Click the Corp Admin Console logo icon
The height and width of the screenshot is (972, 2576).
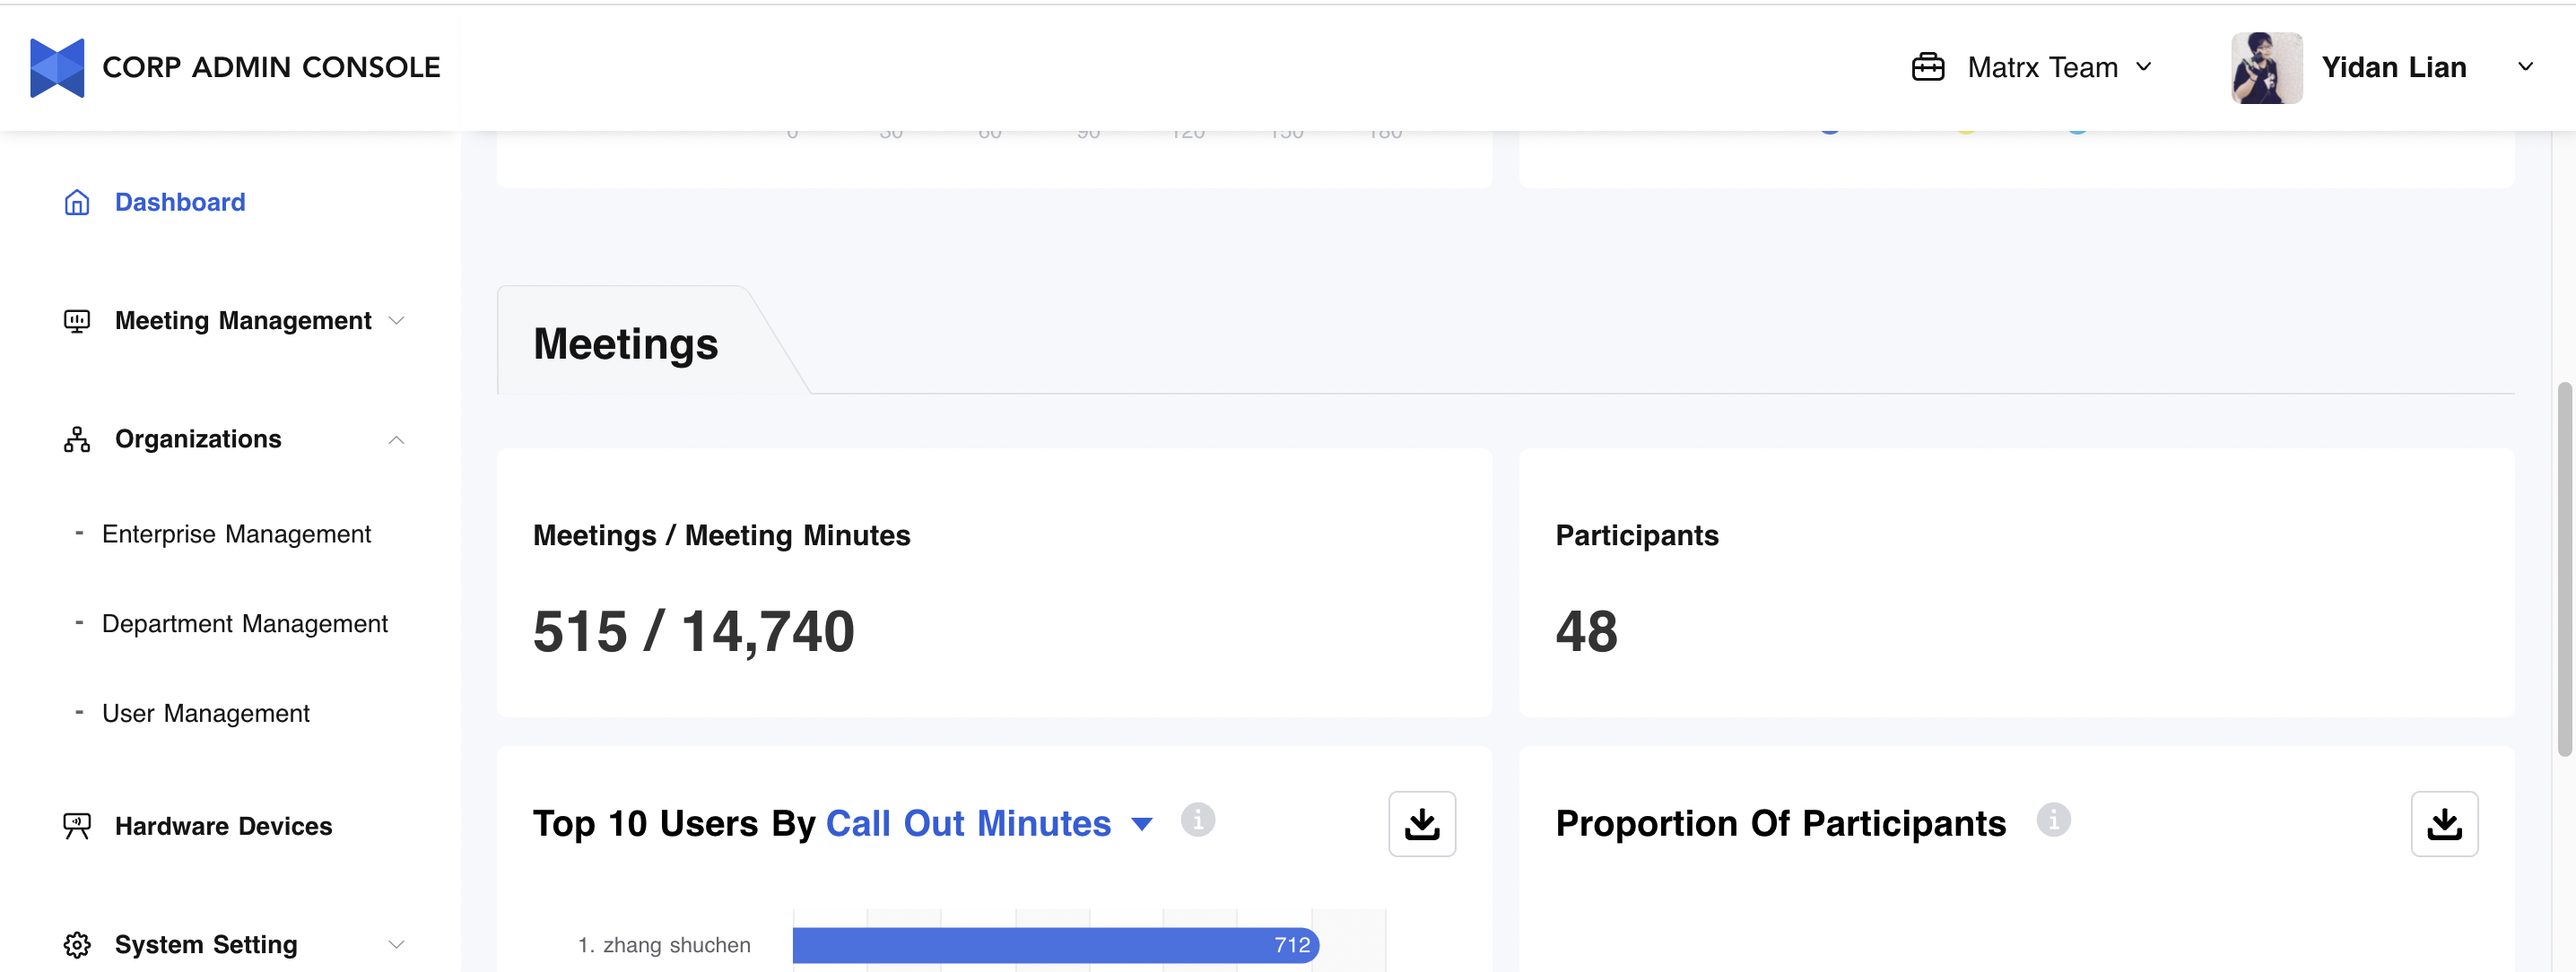57,68
